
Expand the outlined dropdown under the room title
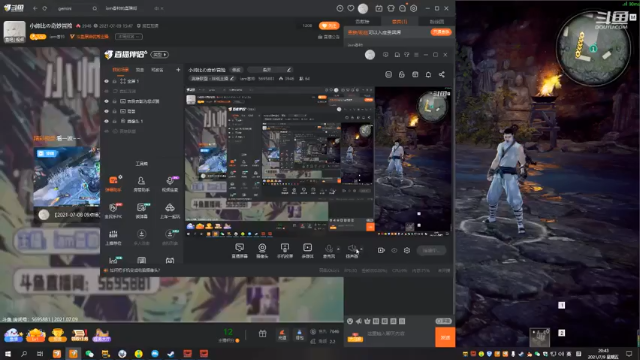(129, 37)
